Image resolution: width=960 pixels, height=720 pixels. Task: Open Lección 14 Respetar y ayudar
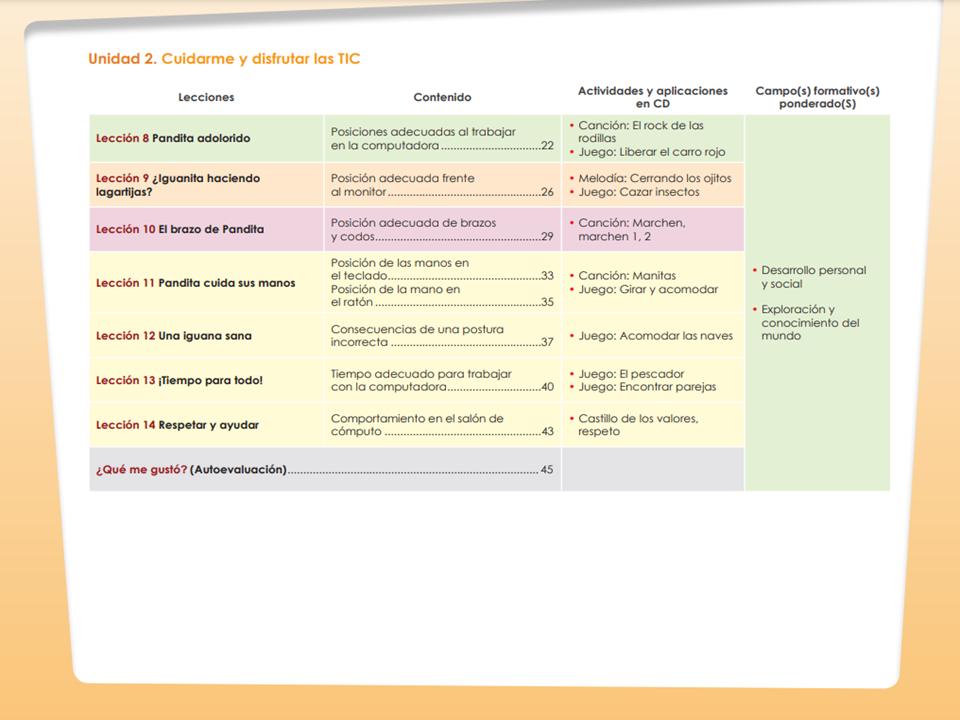click(x=178, y=425)
